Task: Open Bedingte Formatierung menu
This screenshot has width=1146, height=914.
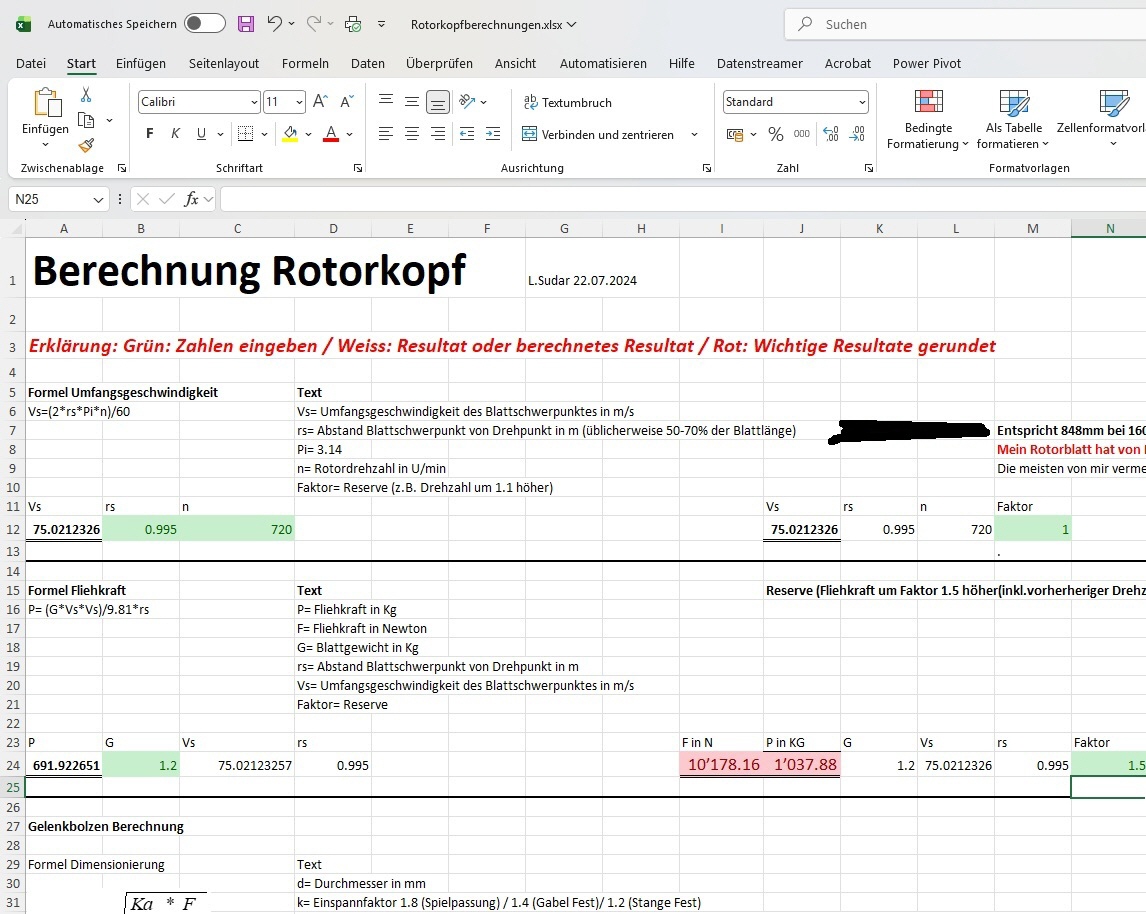Action: pyautogui.click(x=927, y=120)
